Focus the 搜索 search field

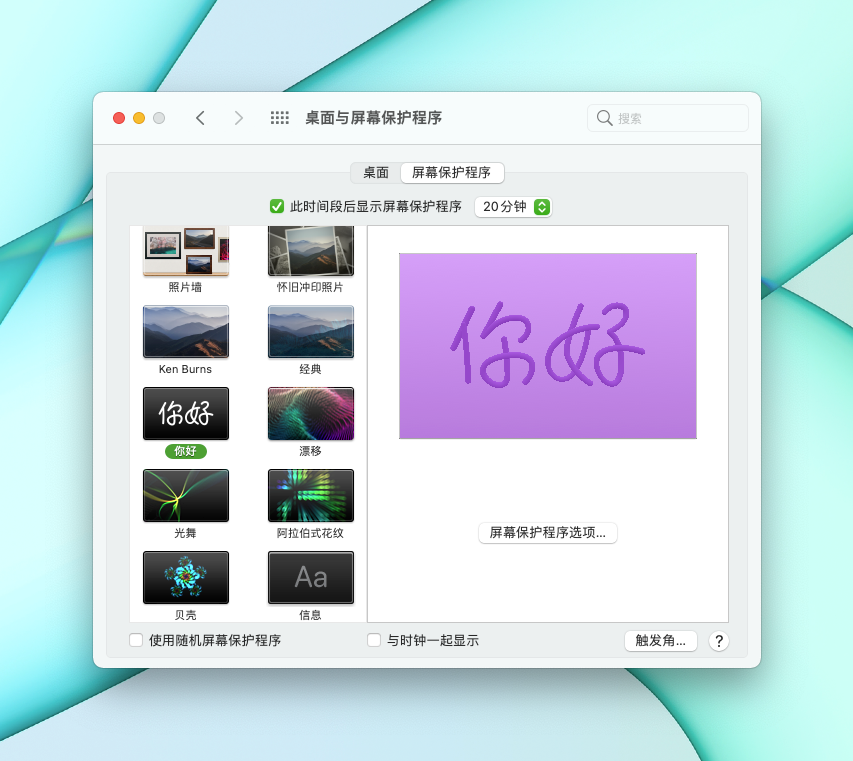667,118
